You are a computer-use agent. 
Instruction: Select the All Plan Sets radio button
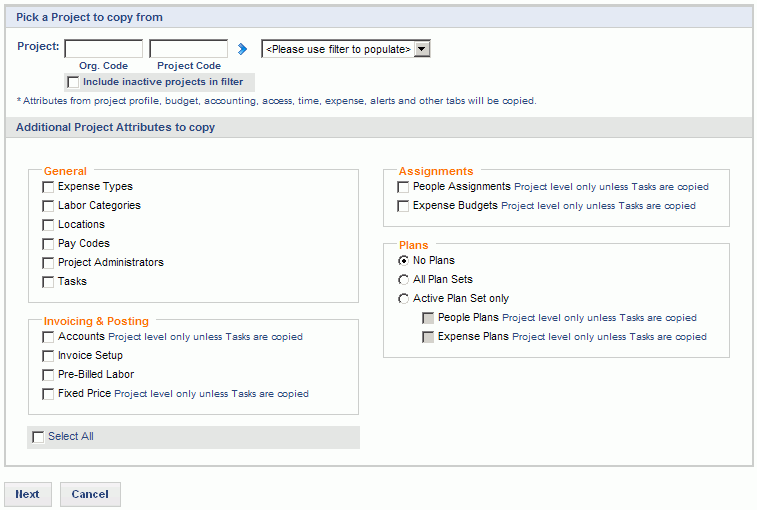click(x=403, y=280)
